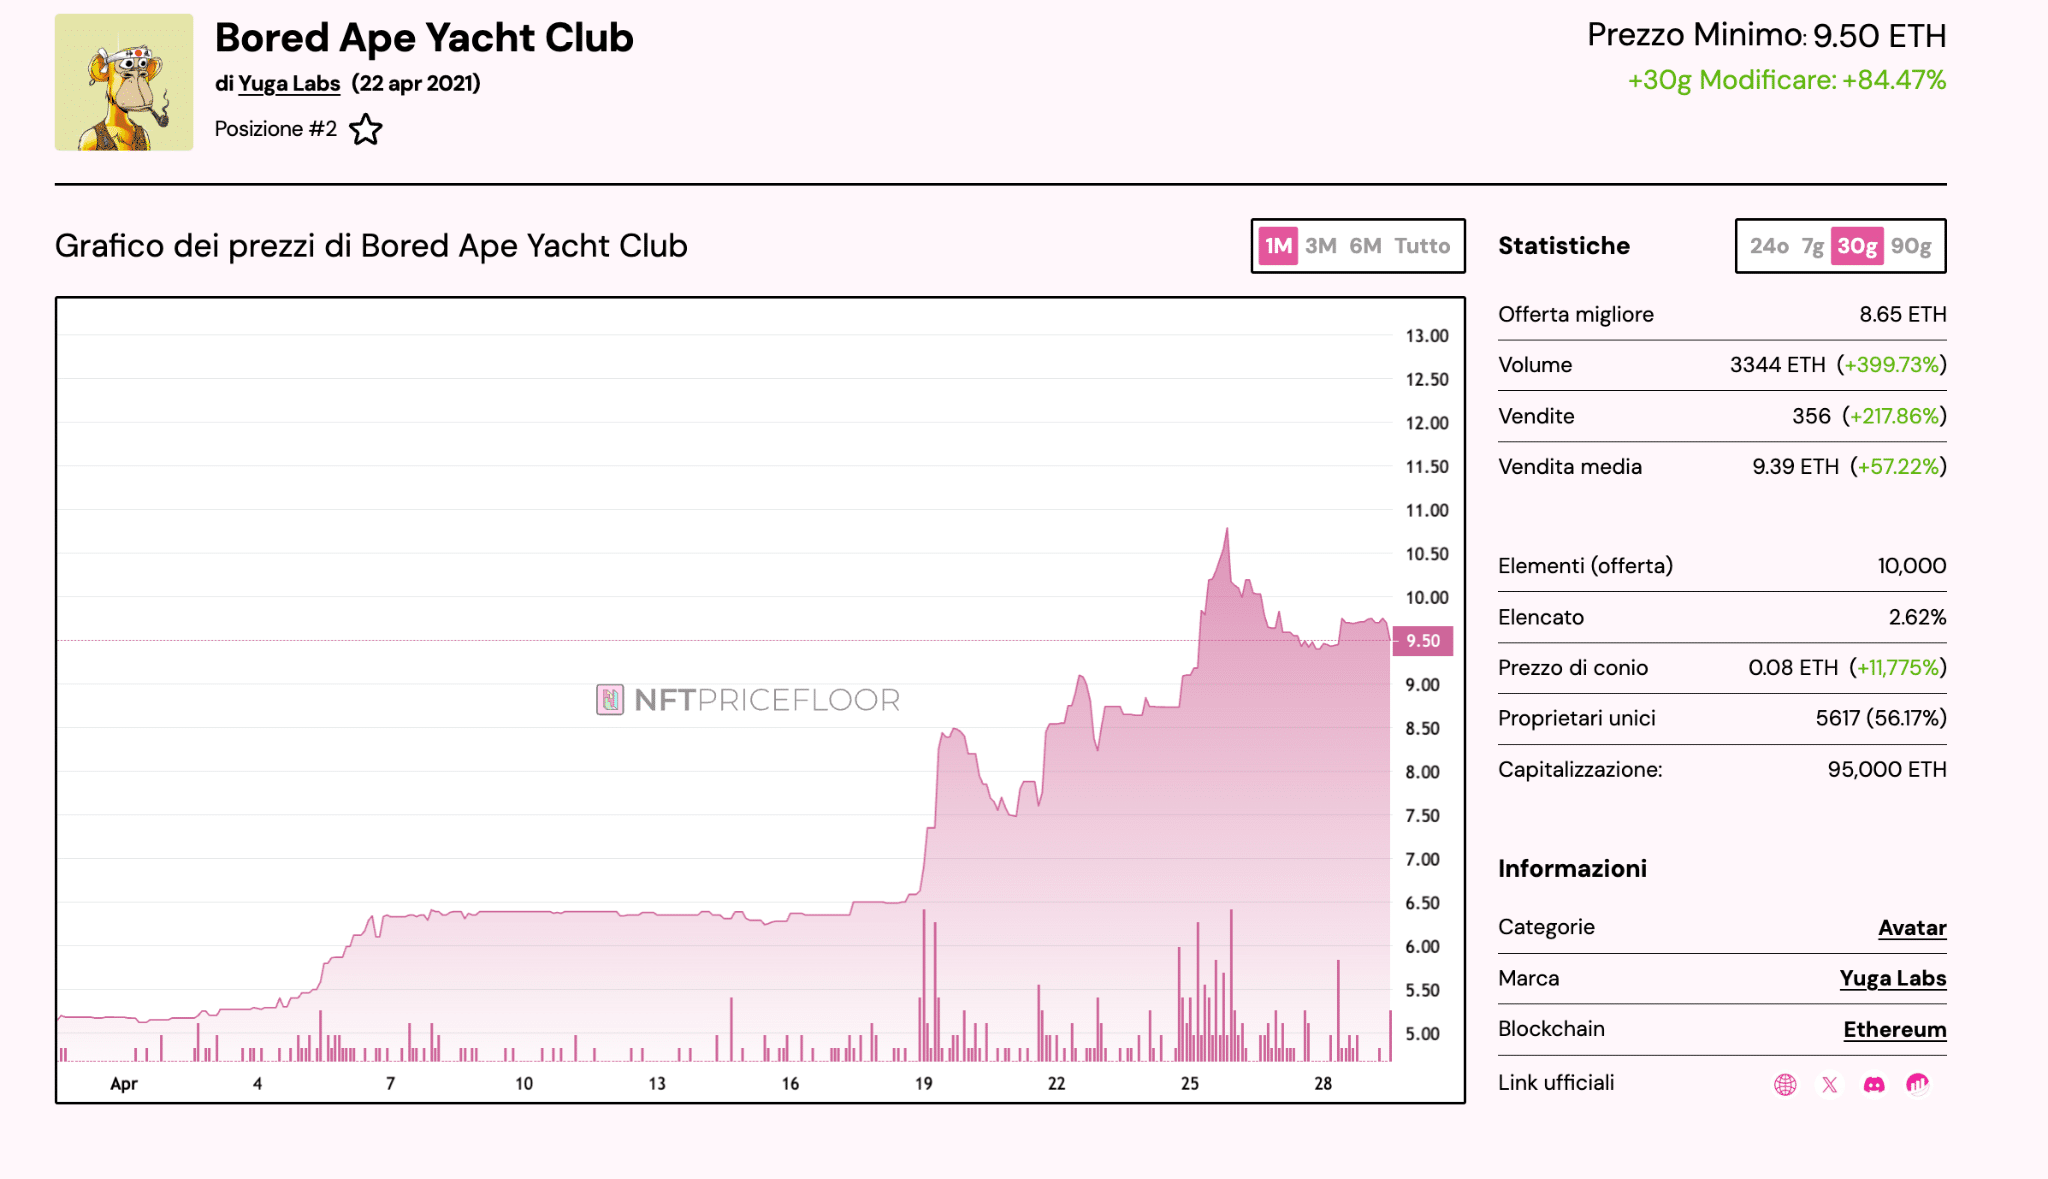This screenshot has width=2048, height=1179.
Task: Open the pink bar-chart link icon
Action: 1917,1084
